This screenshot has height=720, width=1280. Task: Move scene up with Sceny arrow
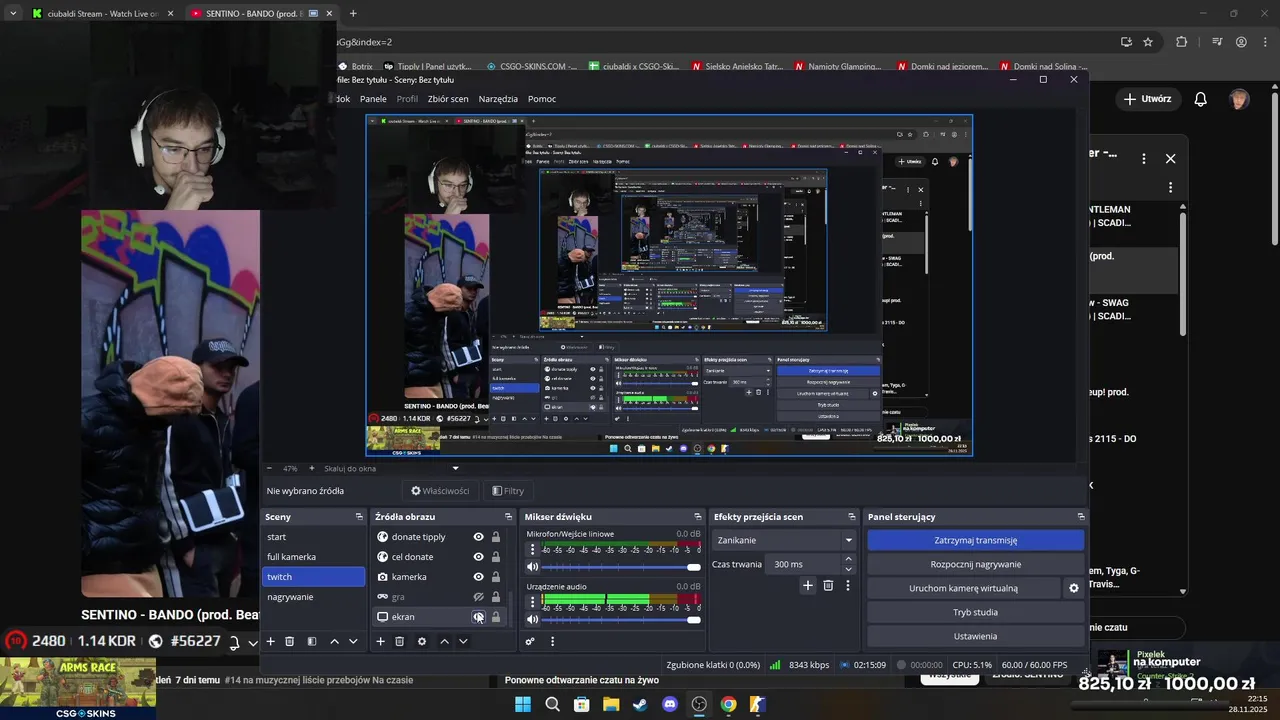click(334, 641)
